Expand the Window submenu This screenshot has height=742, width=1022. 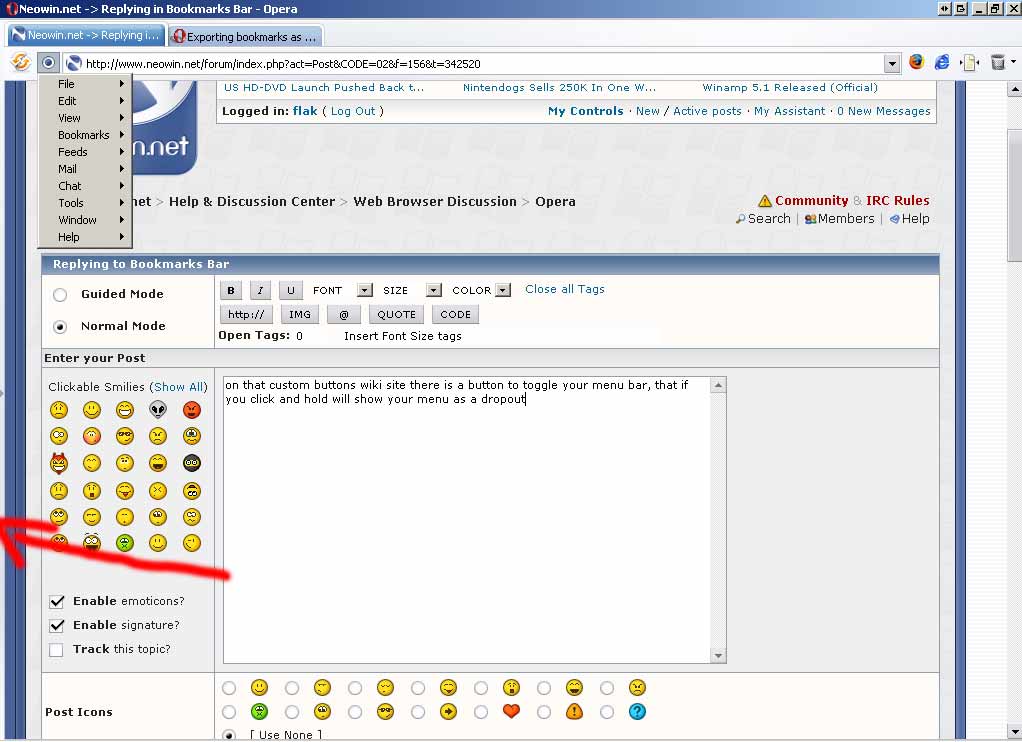[85, 220]
